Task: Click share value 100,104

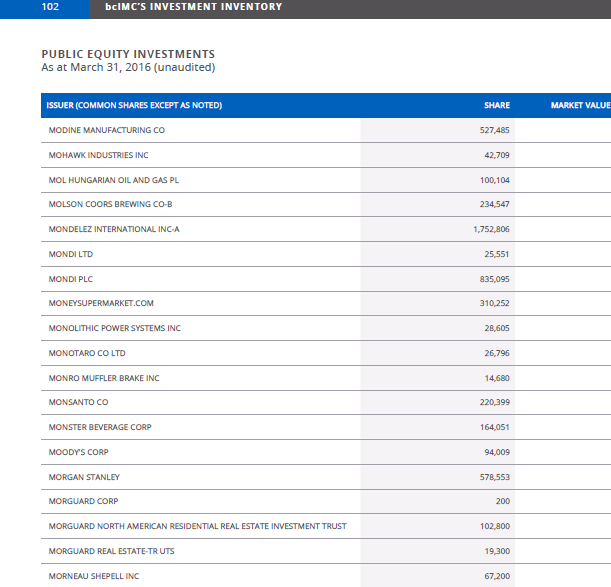Action: tap(494, 180)
